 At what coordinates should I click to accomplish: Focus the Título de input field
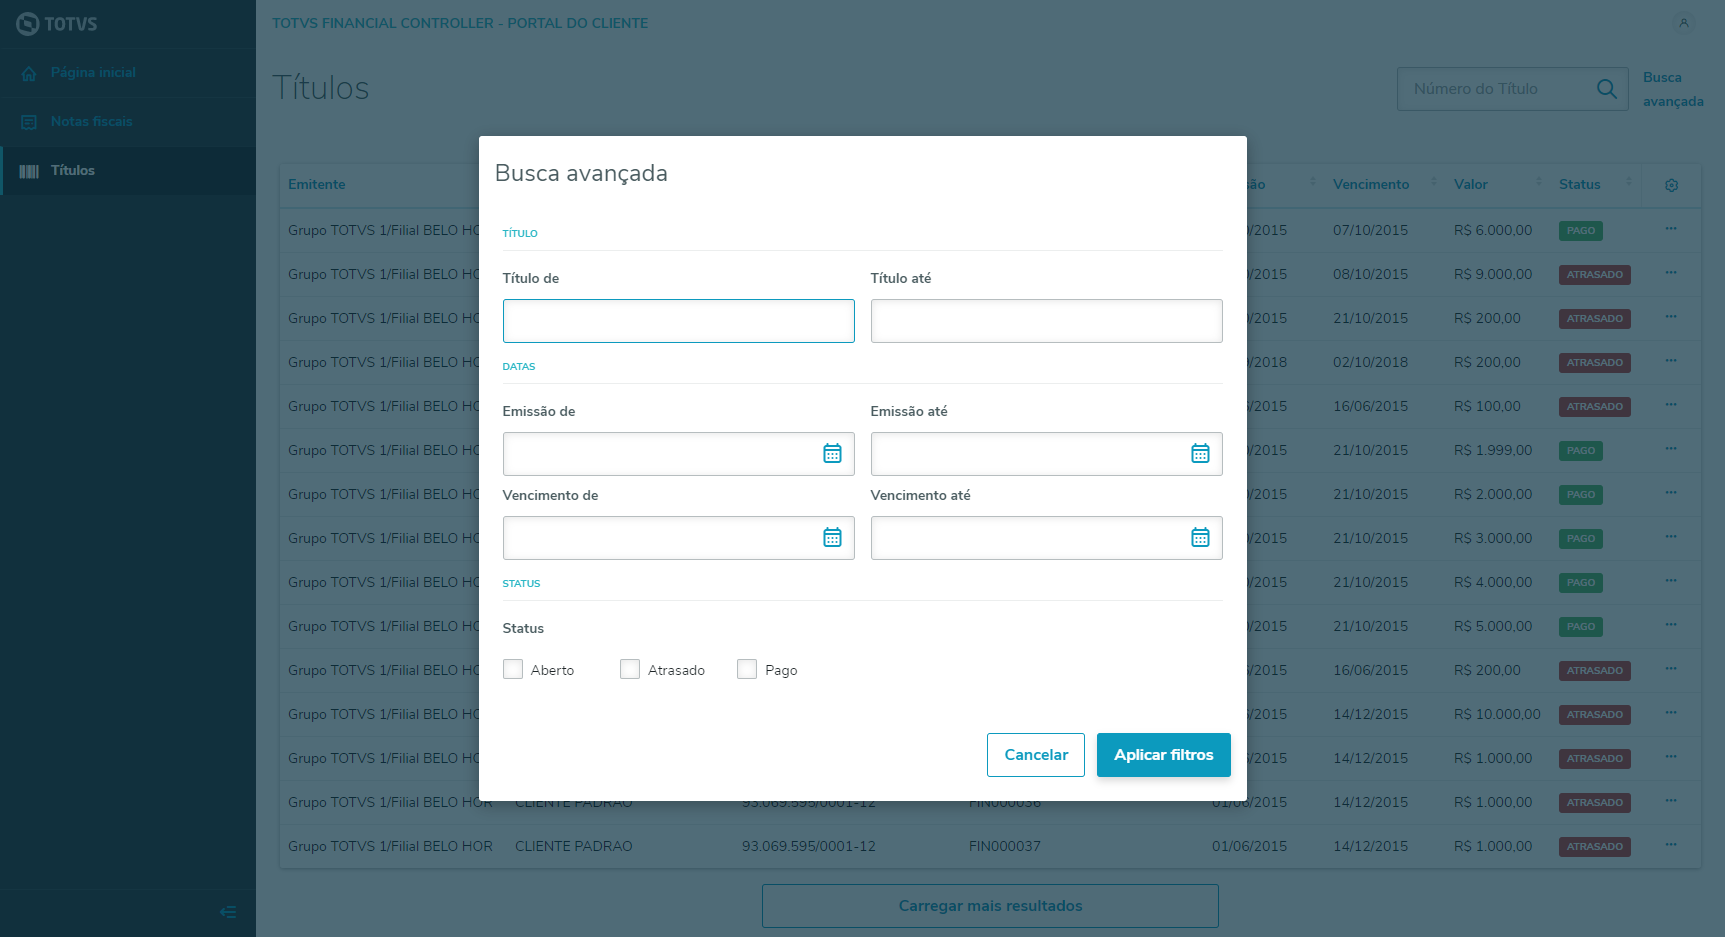click(x=679, y=321)
